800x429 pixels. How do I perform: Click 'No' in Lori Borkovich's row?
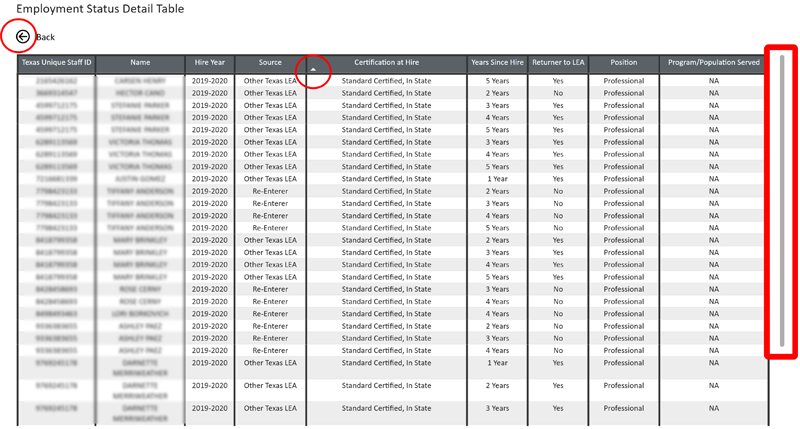pyautogui.click(x=558, y=314)
